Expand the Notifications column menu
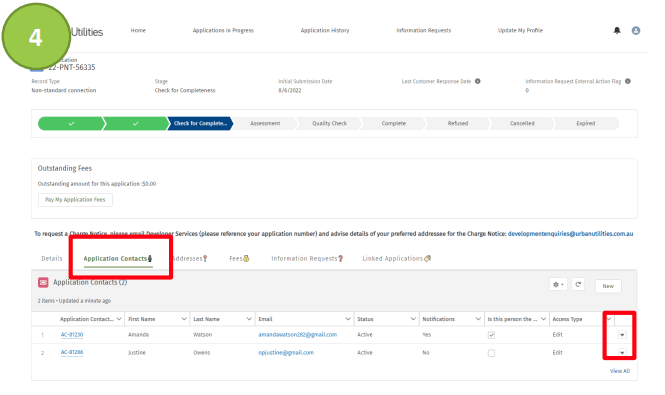 click(478, 319)
